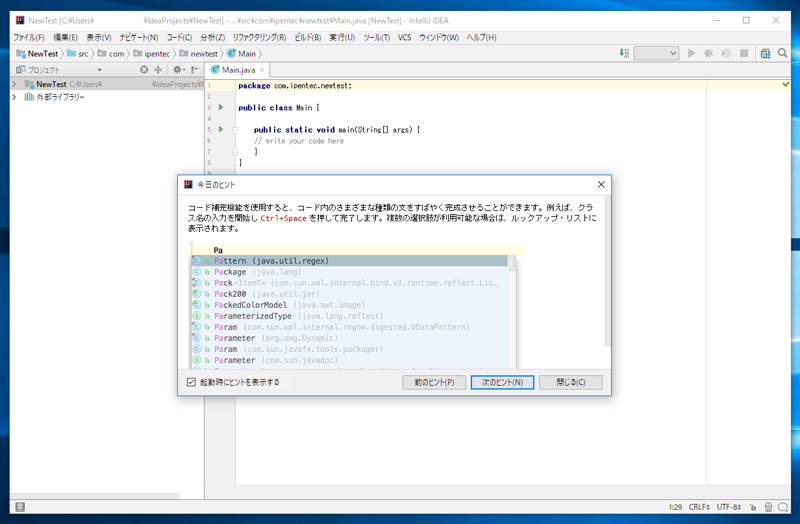Click Collapse All icon in project panel
This screenshot has height=524, width=800.
(158, 69)
